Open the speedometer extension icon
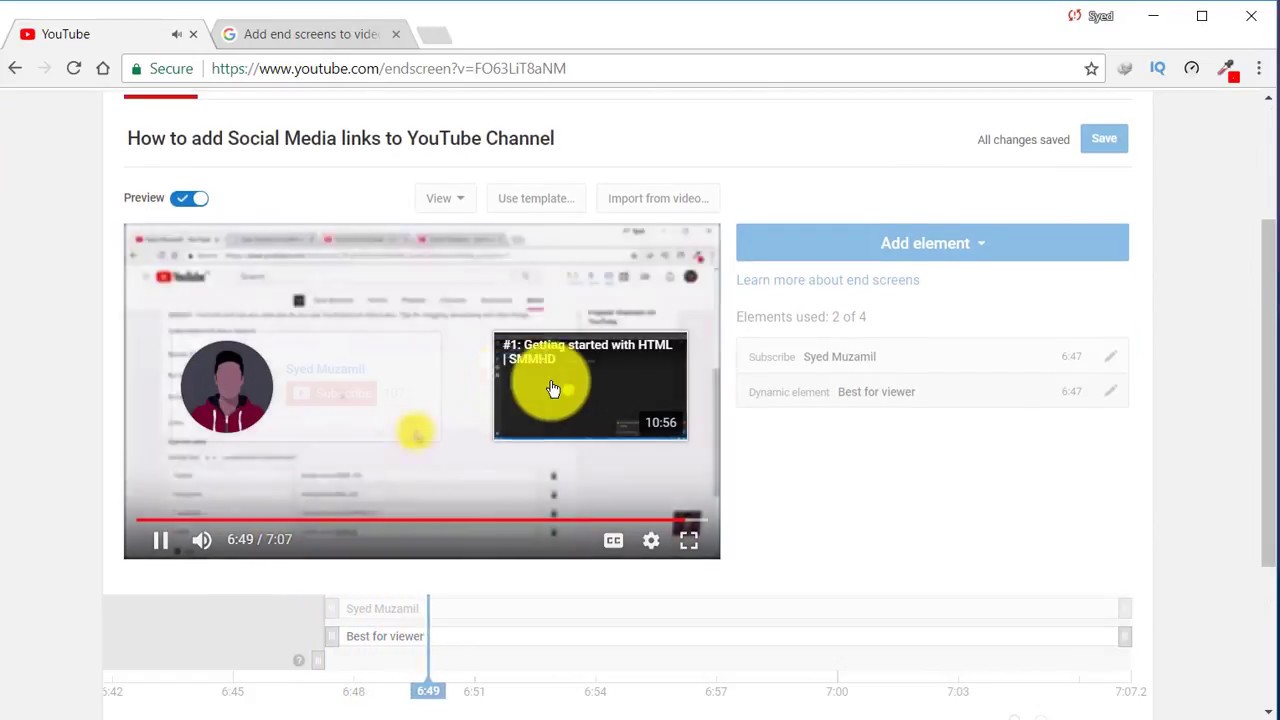1280x720 pixels. coord(1192,68)
